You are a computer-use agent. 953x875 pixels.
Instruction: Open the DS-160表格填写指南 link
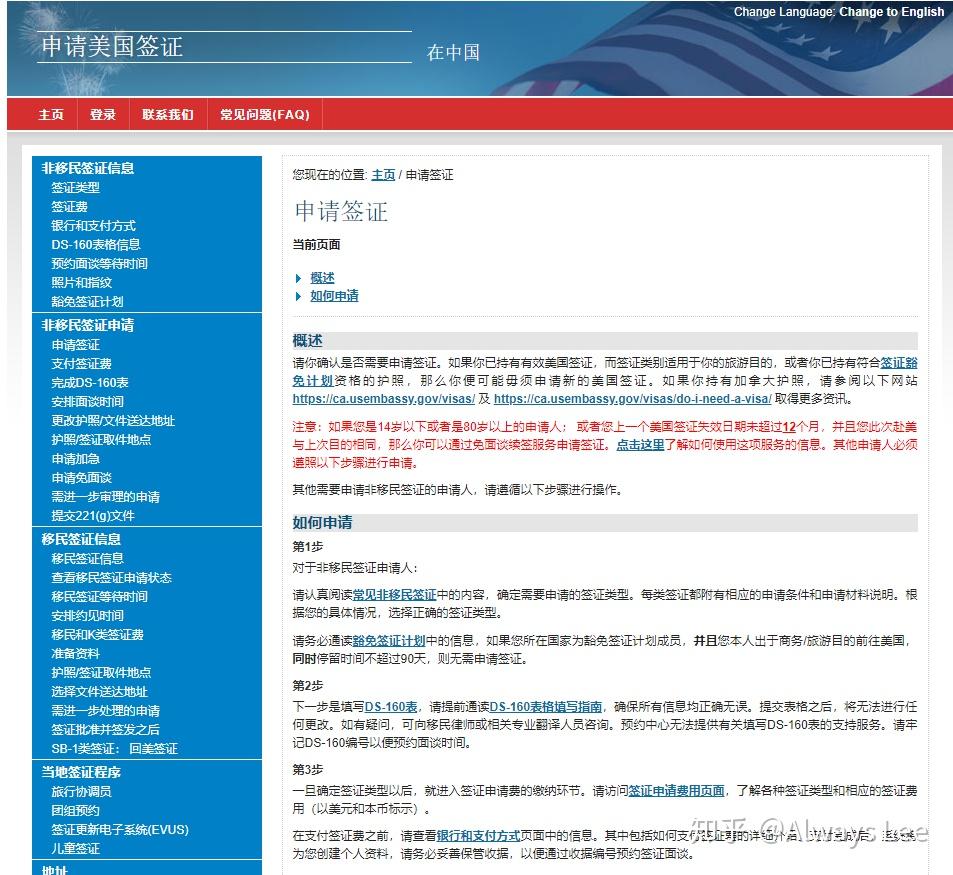coord(546,707)
